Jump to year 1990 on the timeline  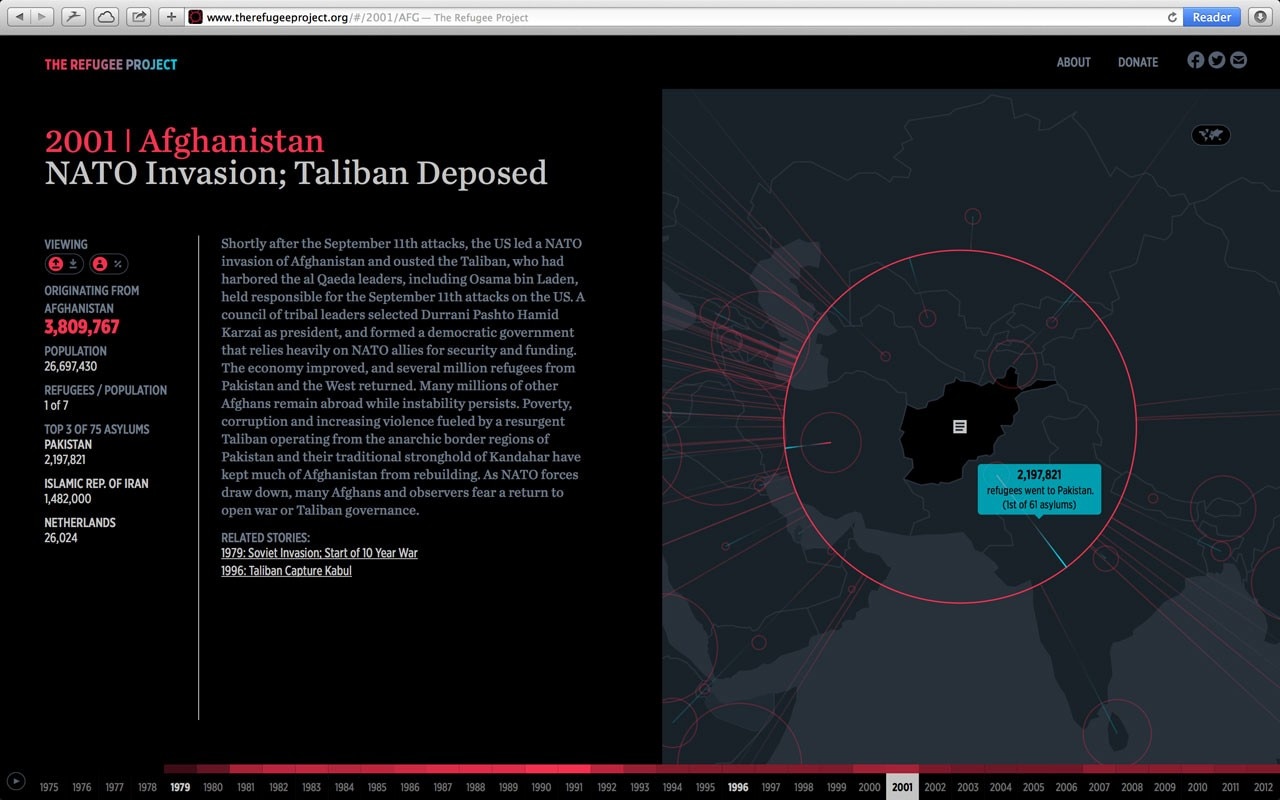click(540, 787)
